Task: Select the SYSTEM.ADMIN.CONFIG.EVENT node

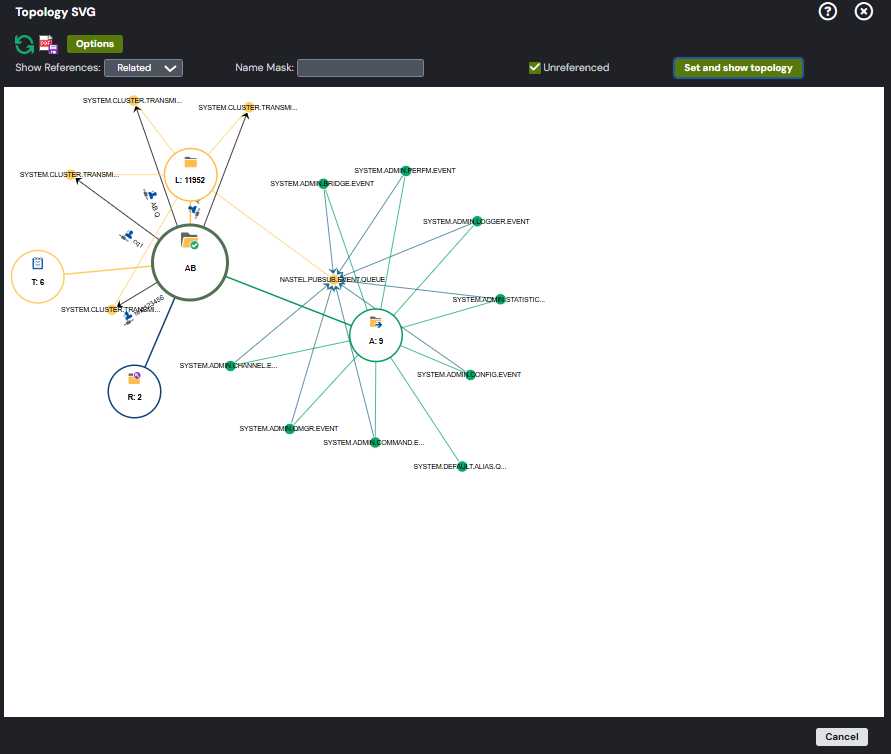Action: [471, 375]
